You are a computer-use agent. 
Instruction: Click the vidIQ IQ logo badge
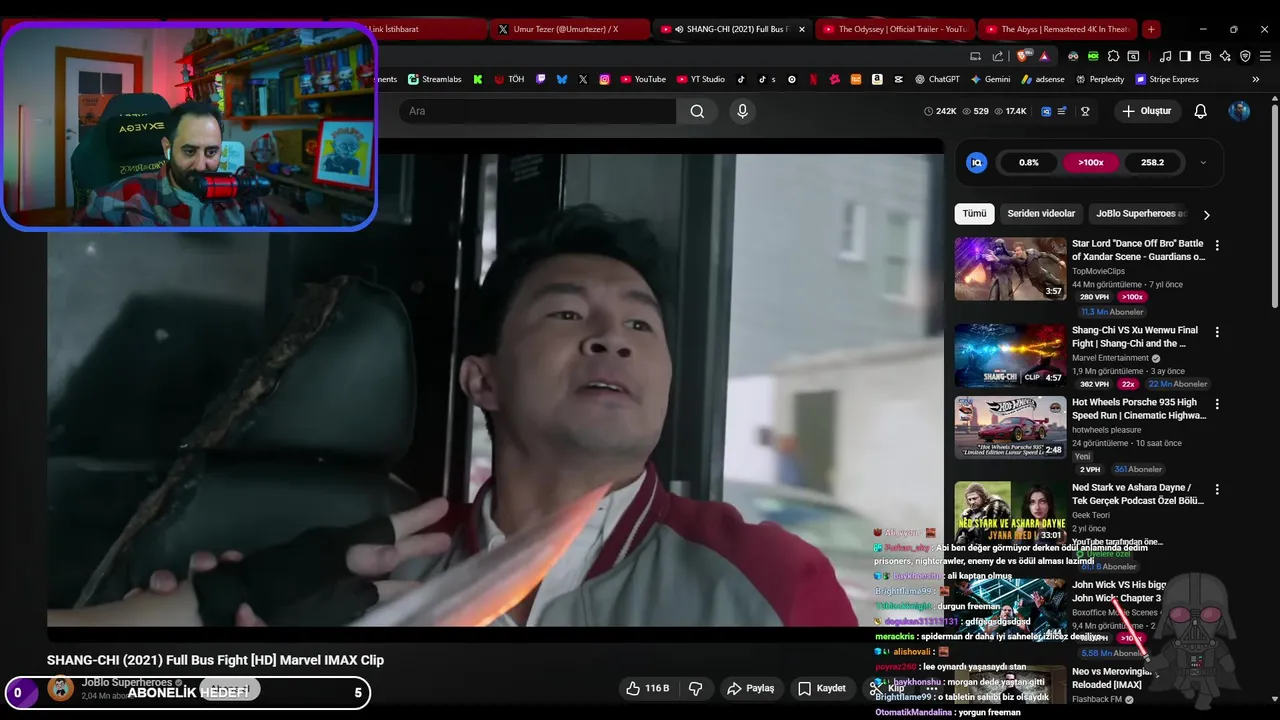(x=977, y=162)
